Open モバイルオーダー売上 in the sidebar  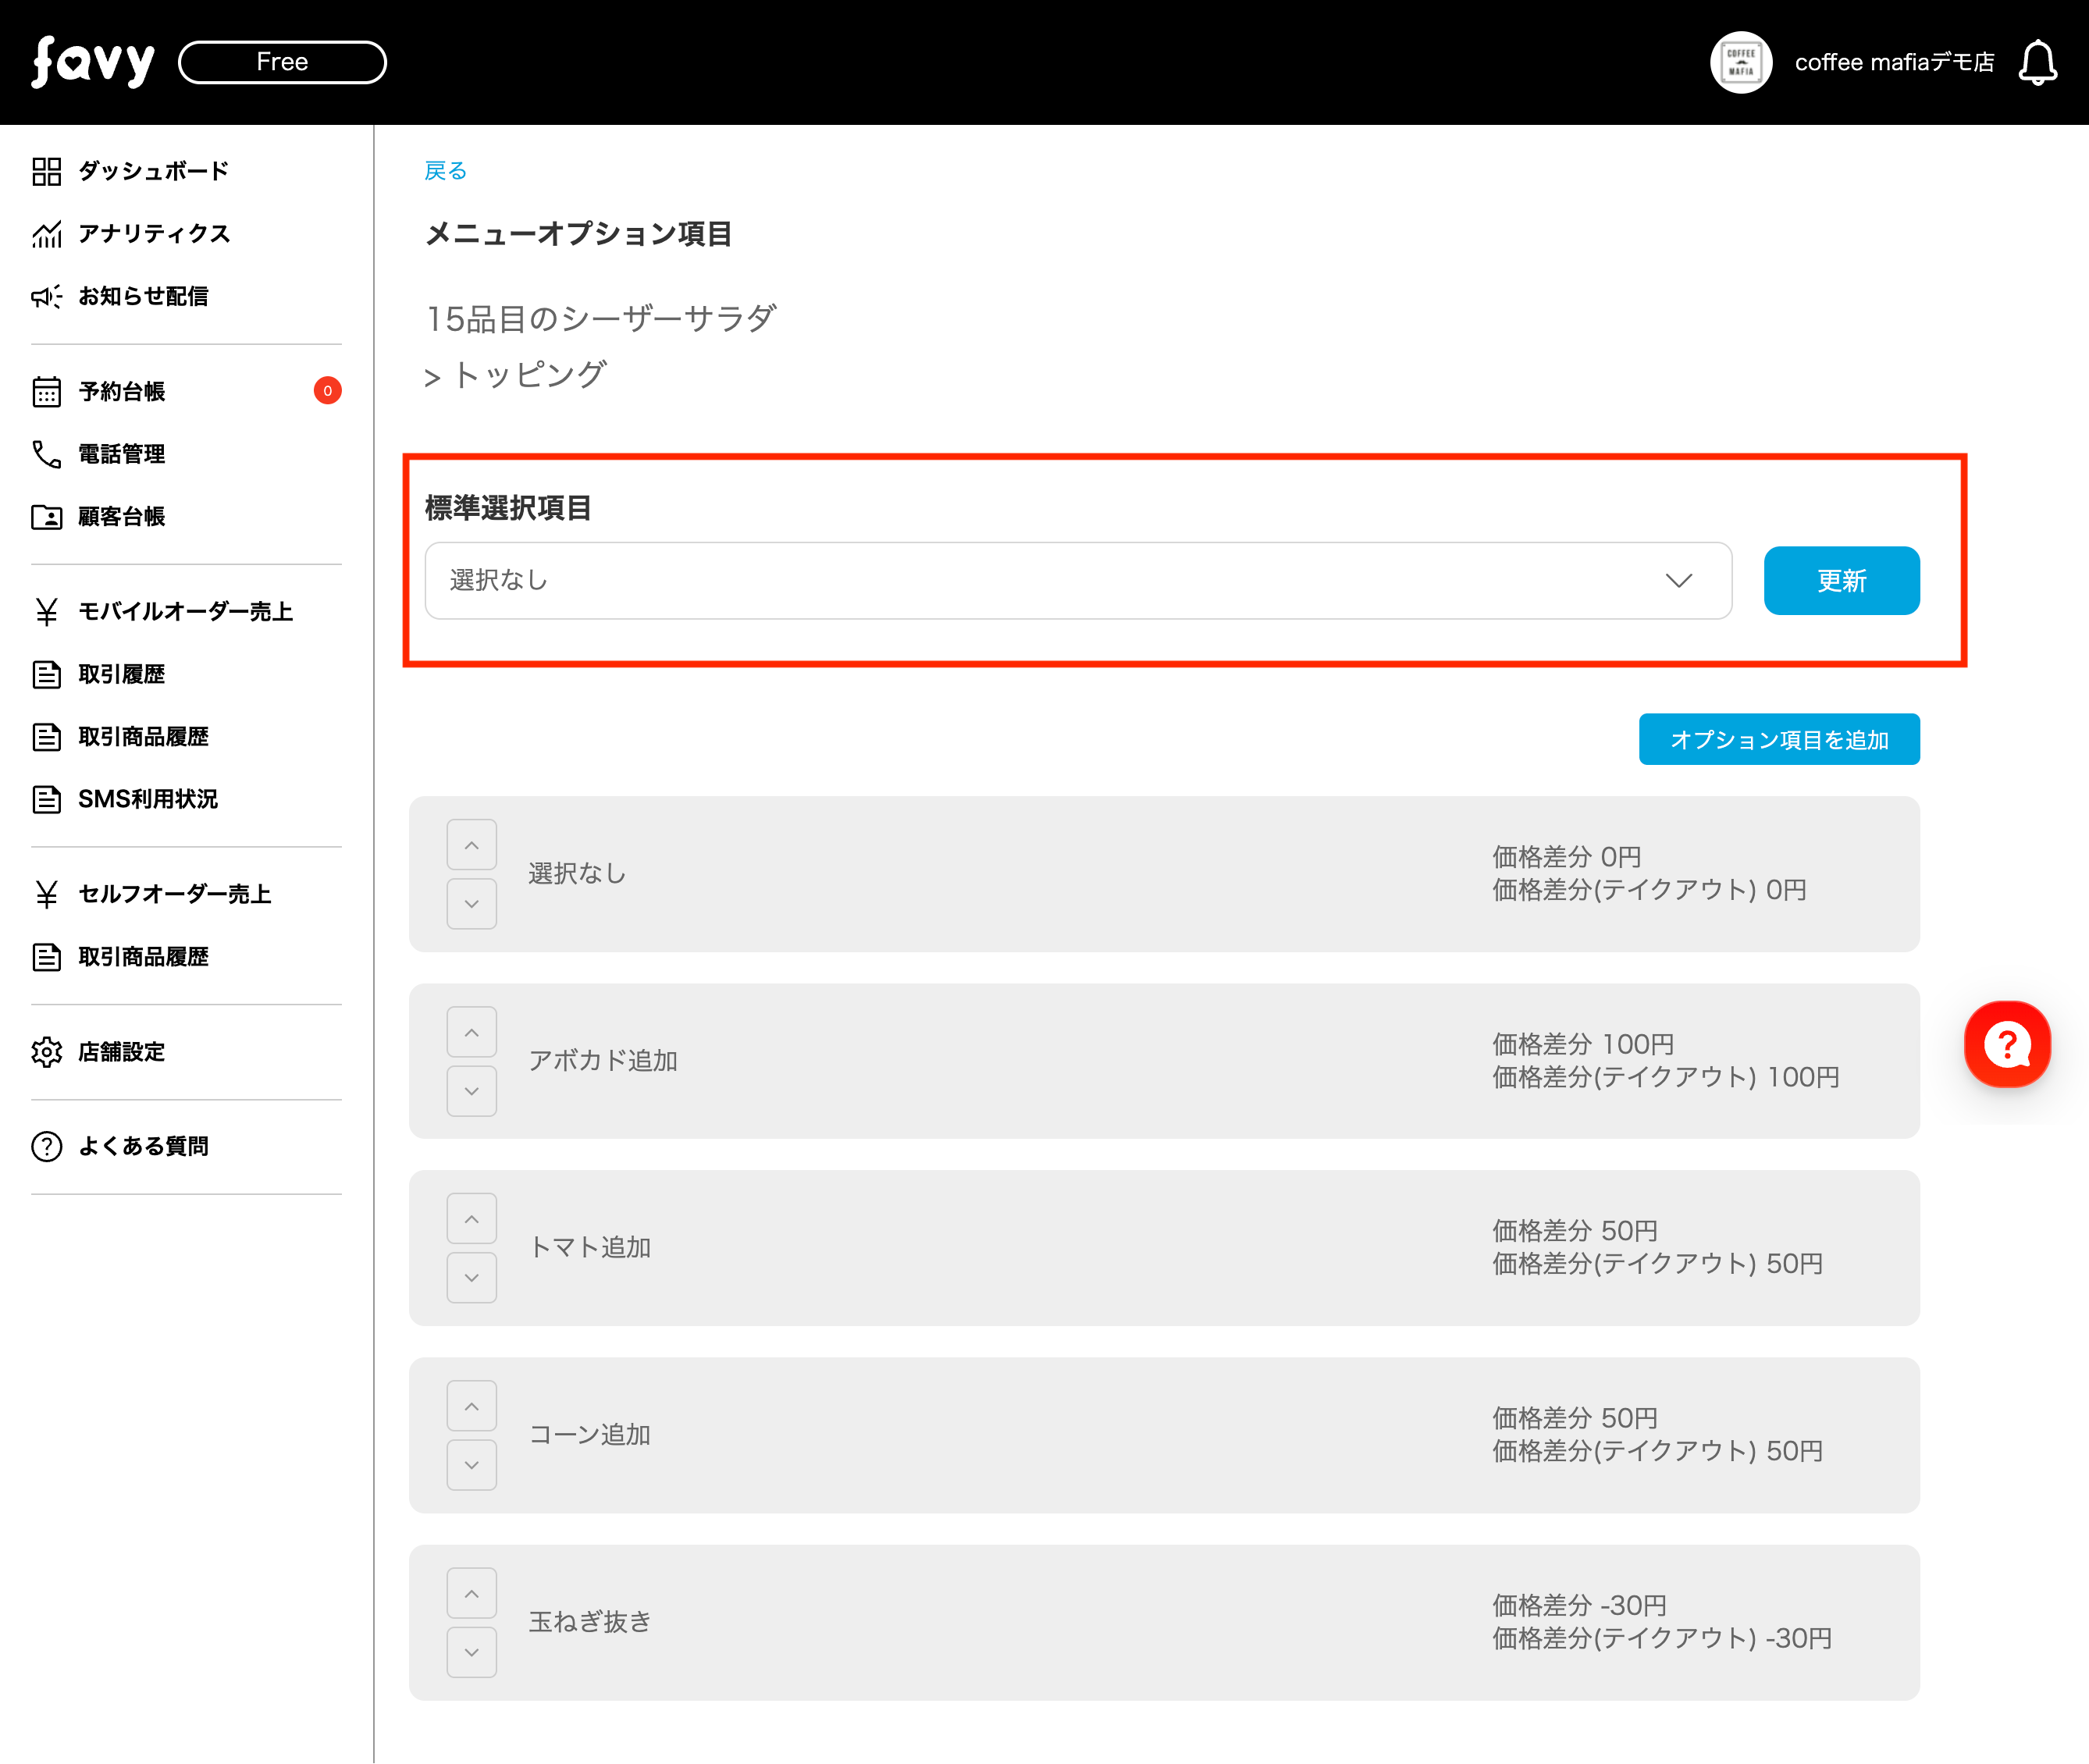(185, 611)
